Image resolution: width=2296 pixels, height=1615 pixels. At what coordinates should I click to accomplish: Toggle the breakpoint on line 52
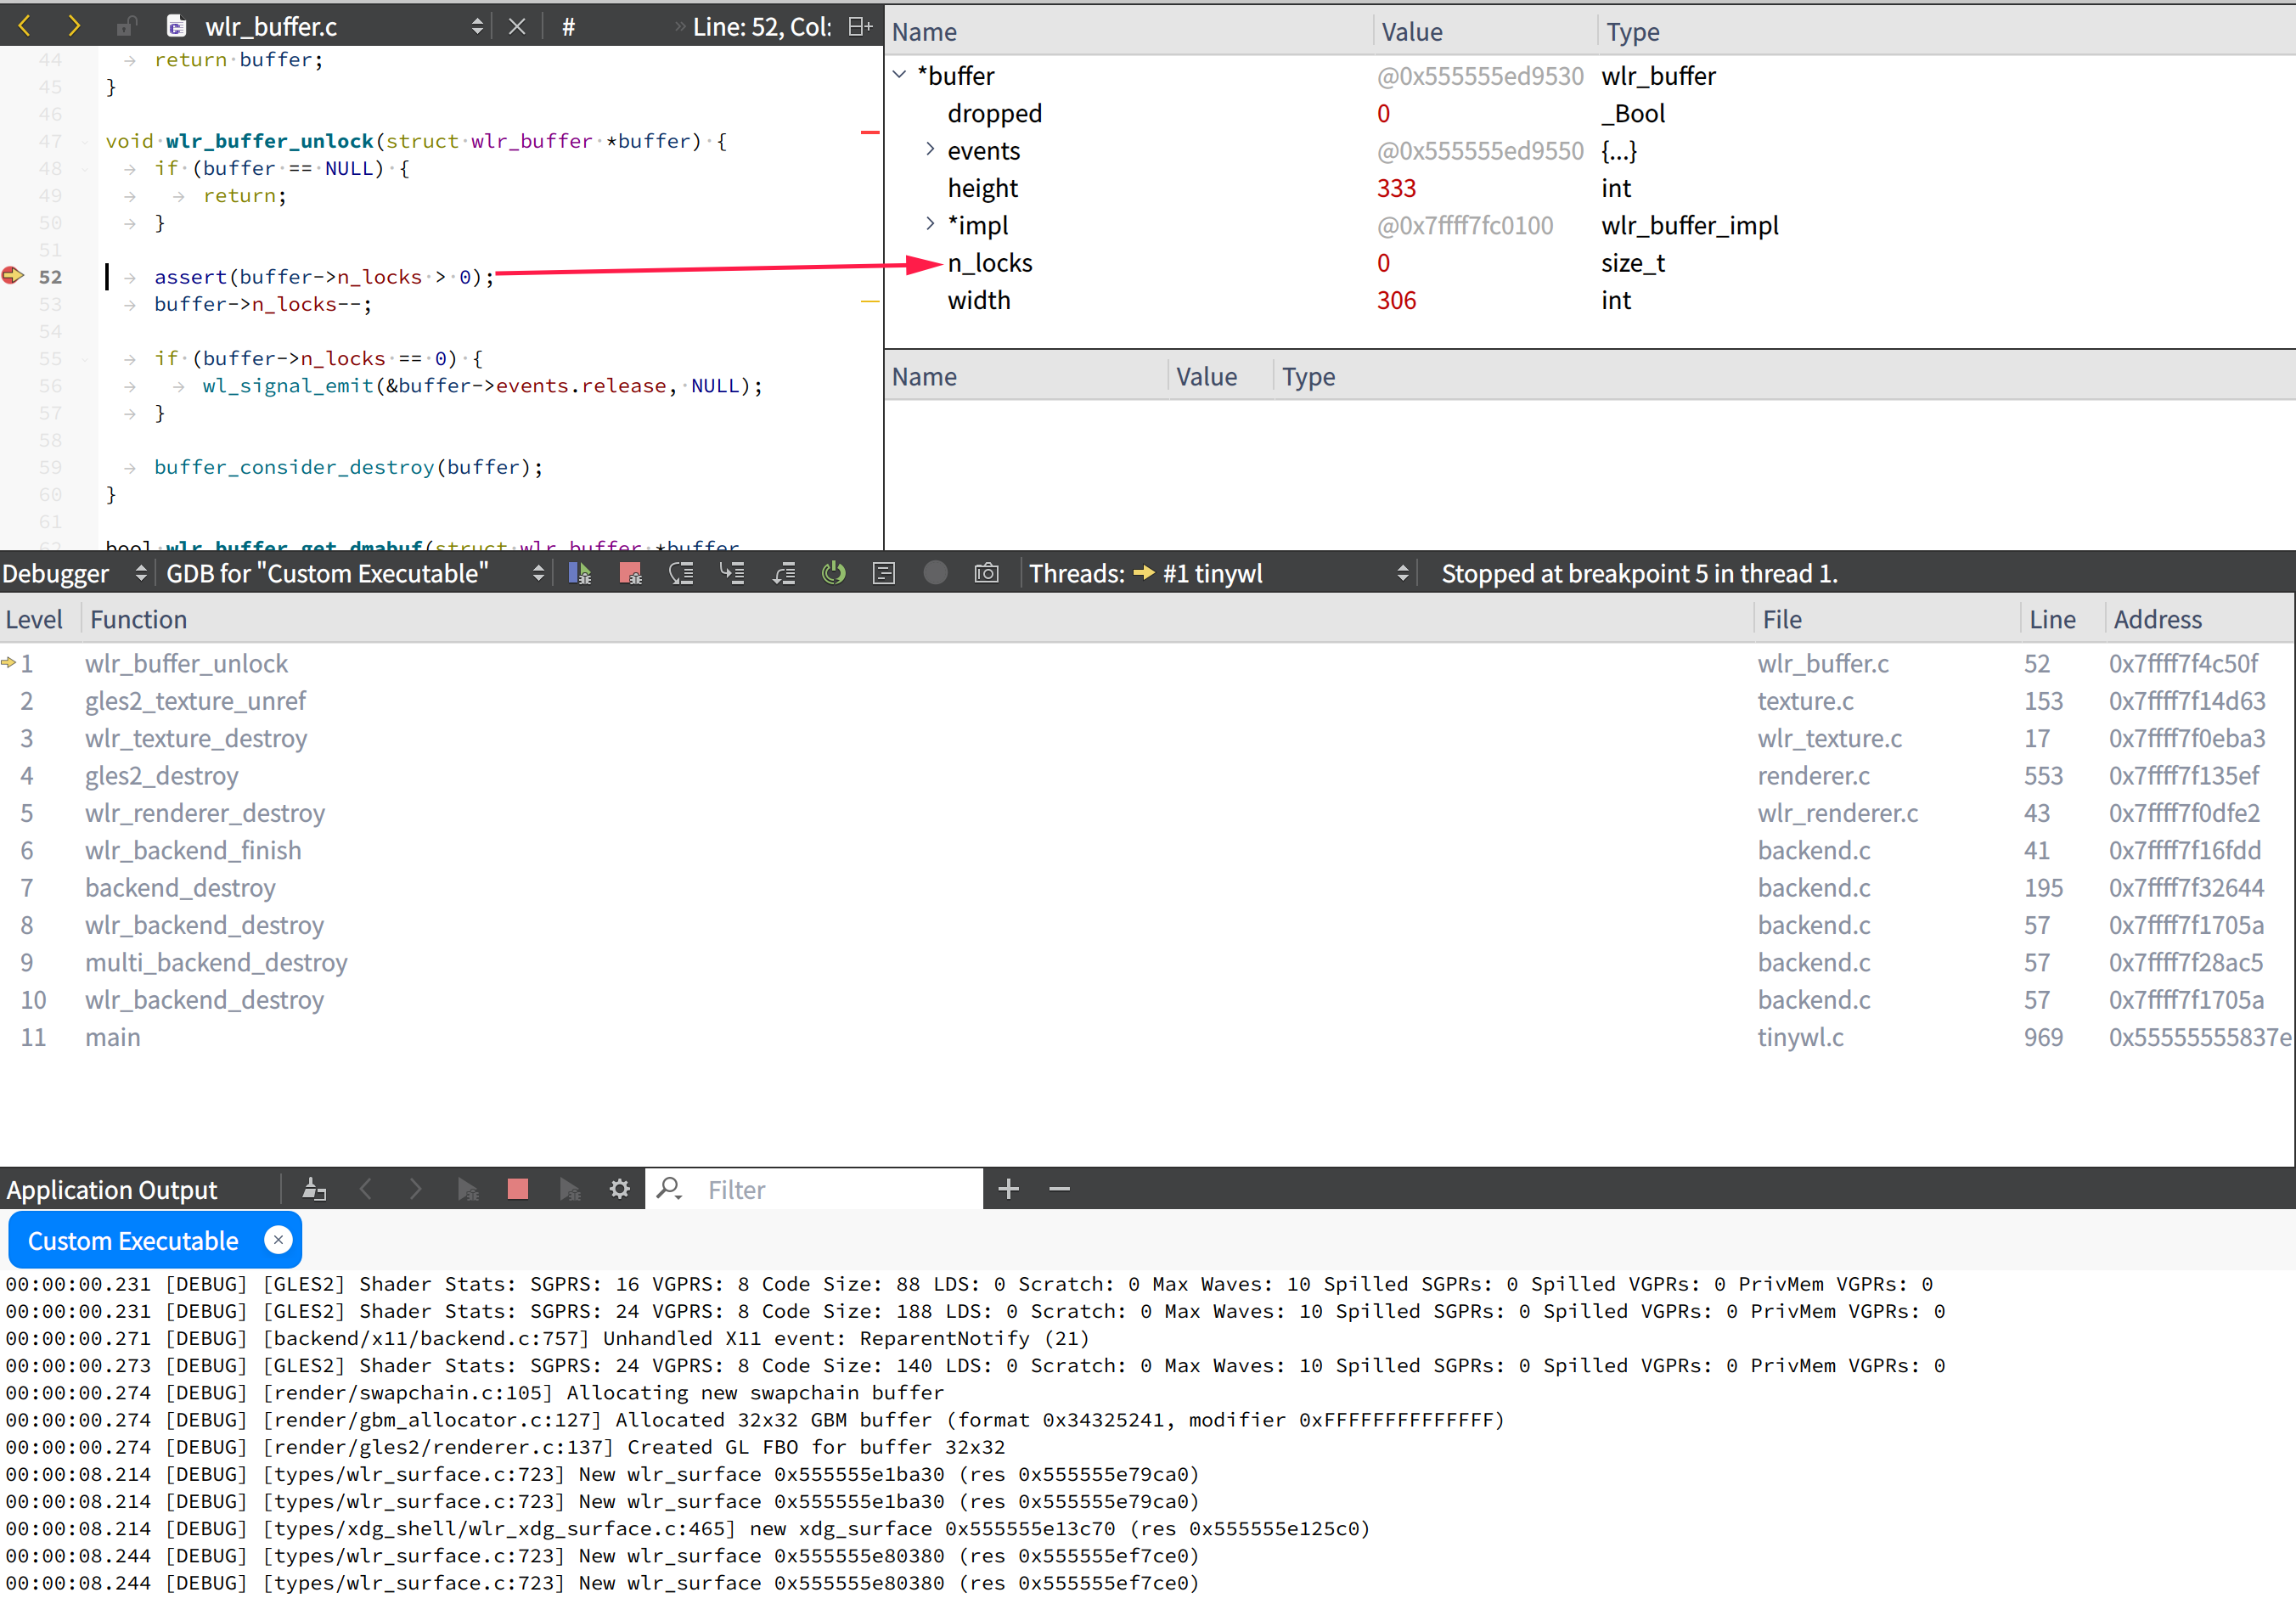(x=13, y=277)
